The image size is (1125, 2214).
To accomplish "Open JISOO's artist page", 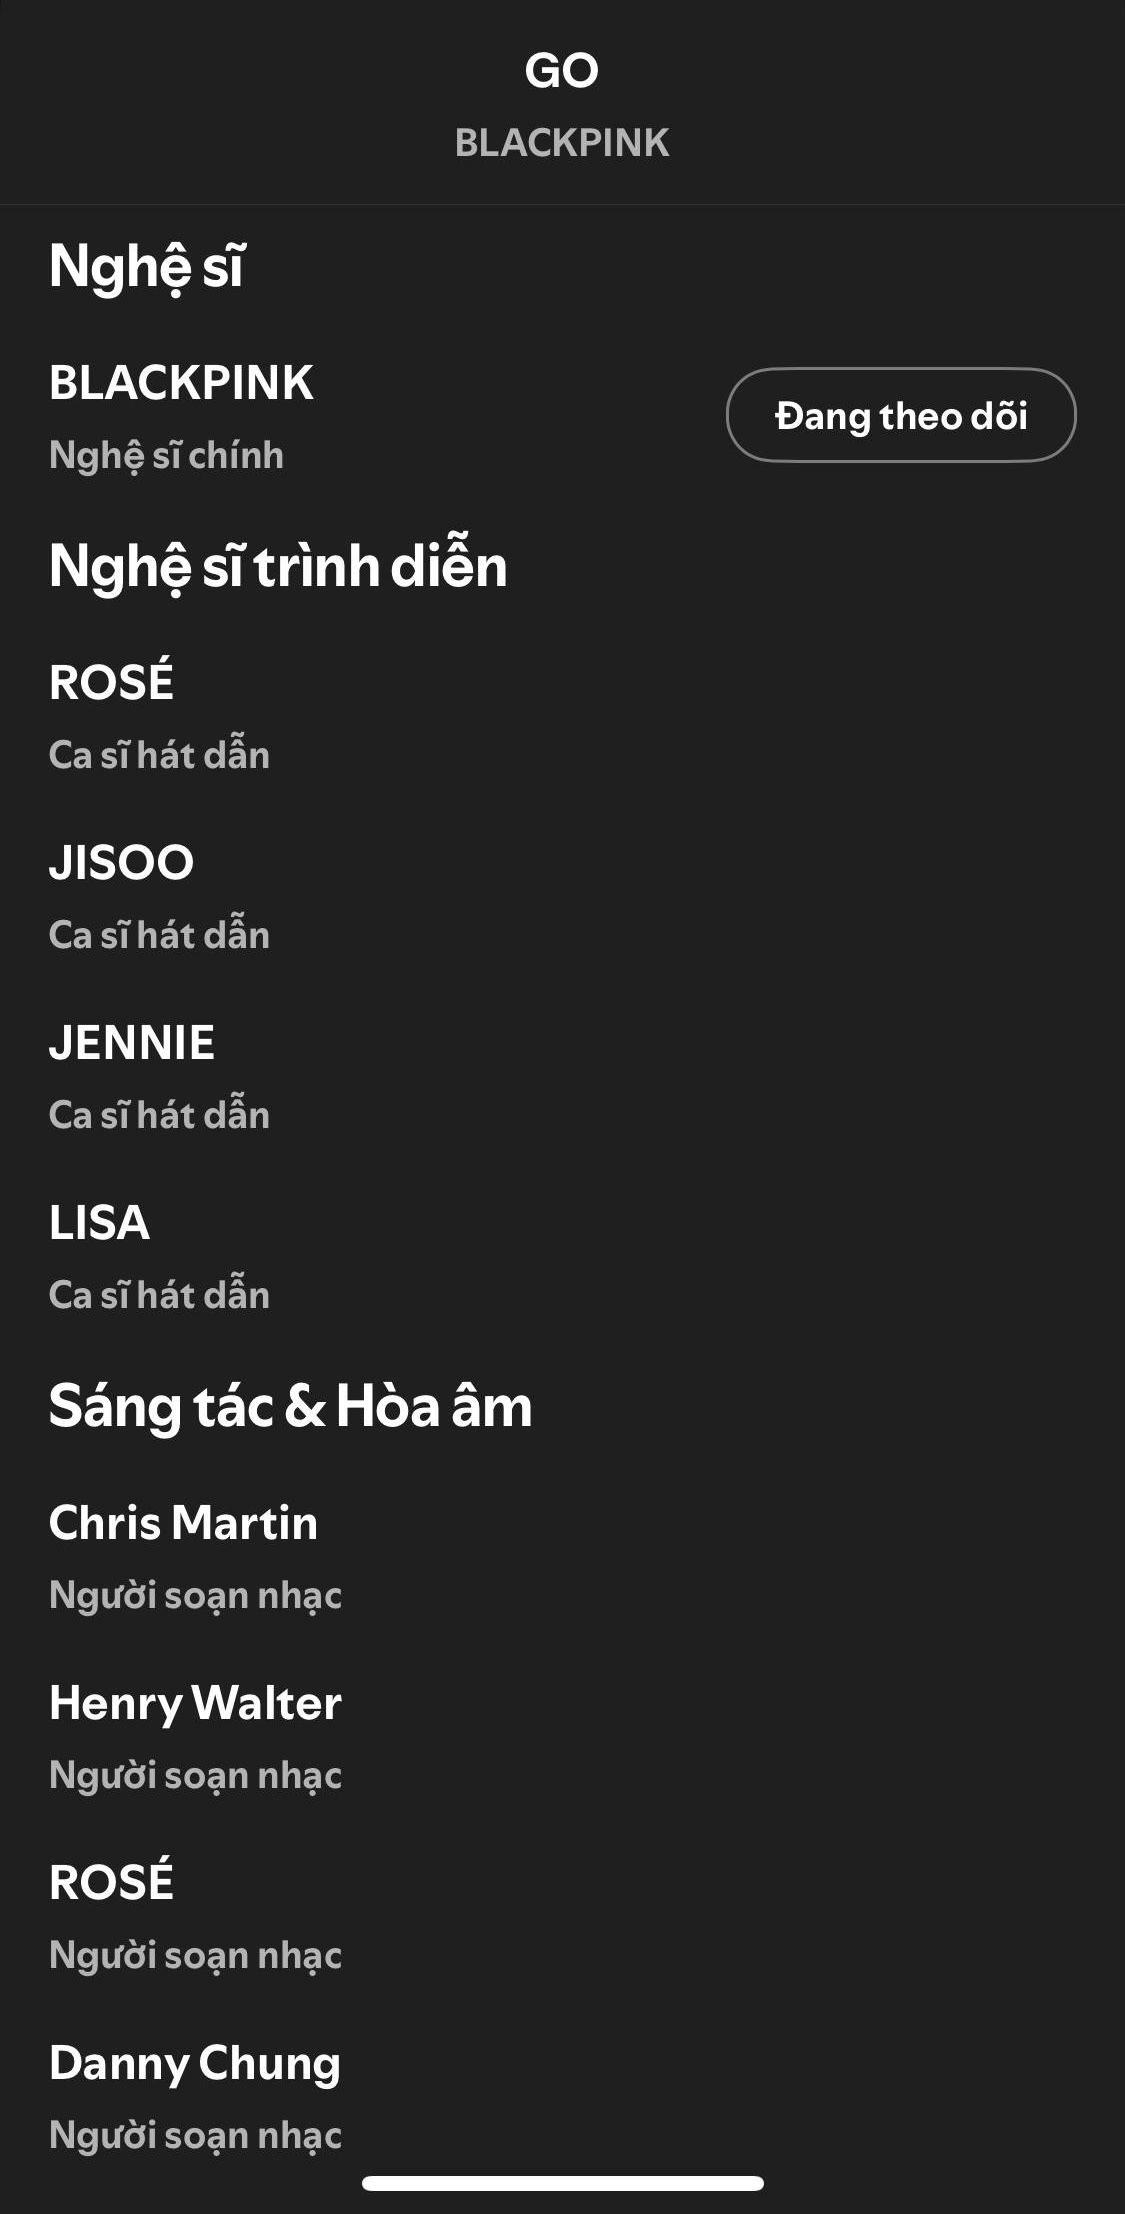I will point(122,862).
